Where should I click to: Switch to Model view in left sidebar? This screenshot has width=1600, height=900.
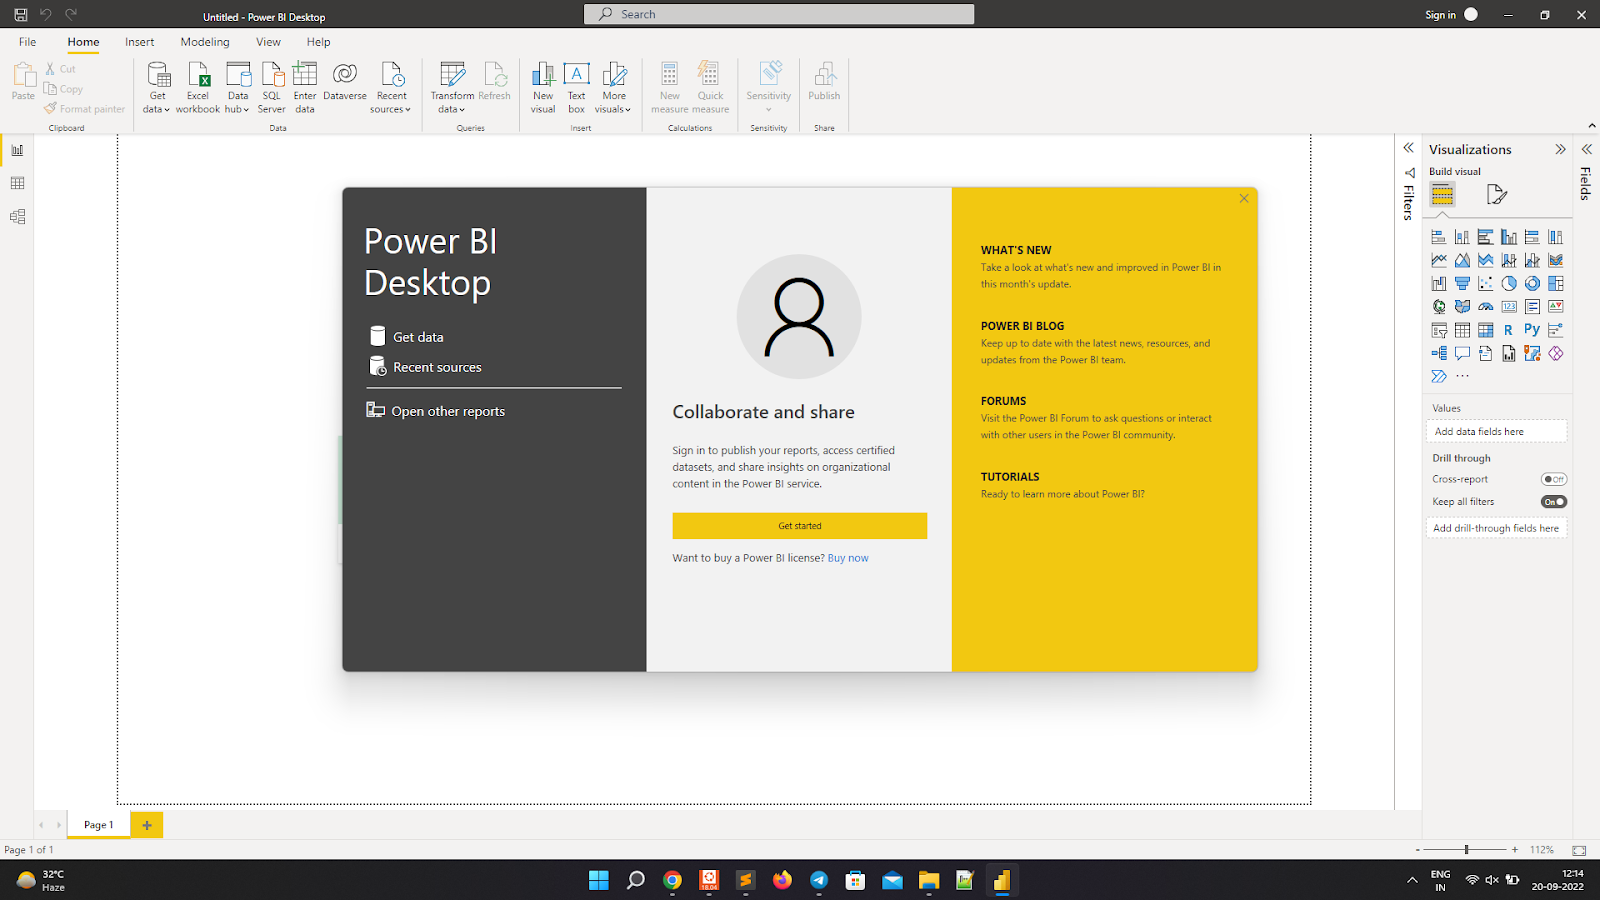point(17,216)
